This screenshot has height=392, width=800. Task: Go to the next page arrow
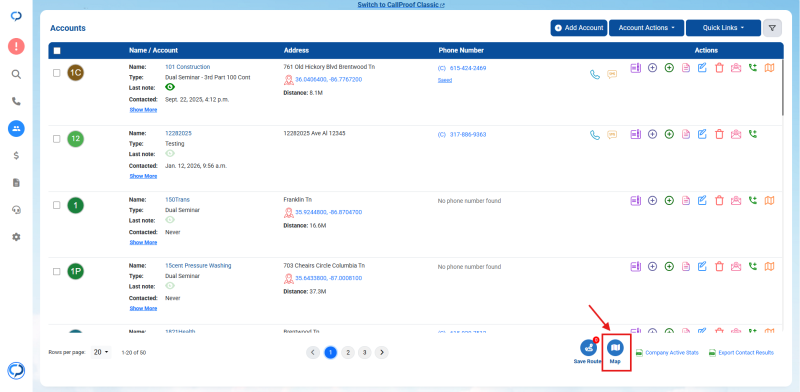click(x=382, y=352)
